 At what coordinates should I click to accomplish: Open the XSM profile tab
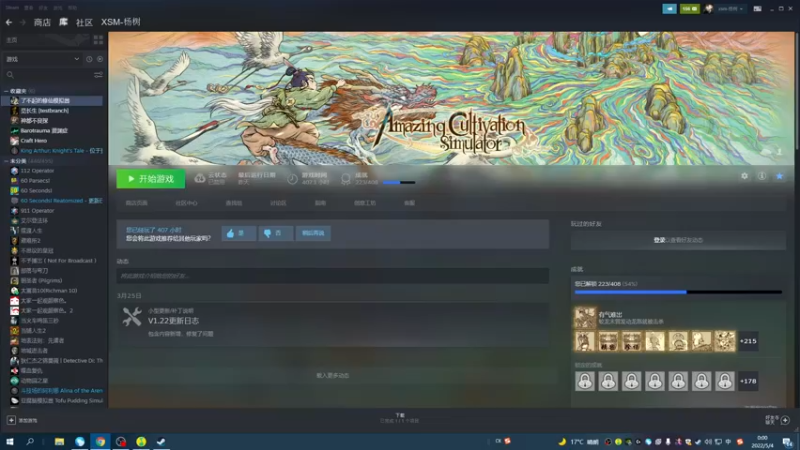click(120, 22)
